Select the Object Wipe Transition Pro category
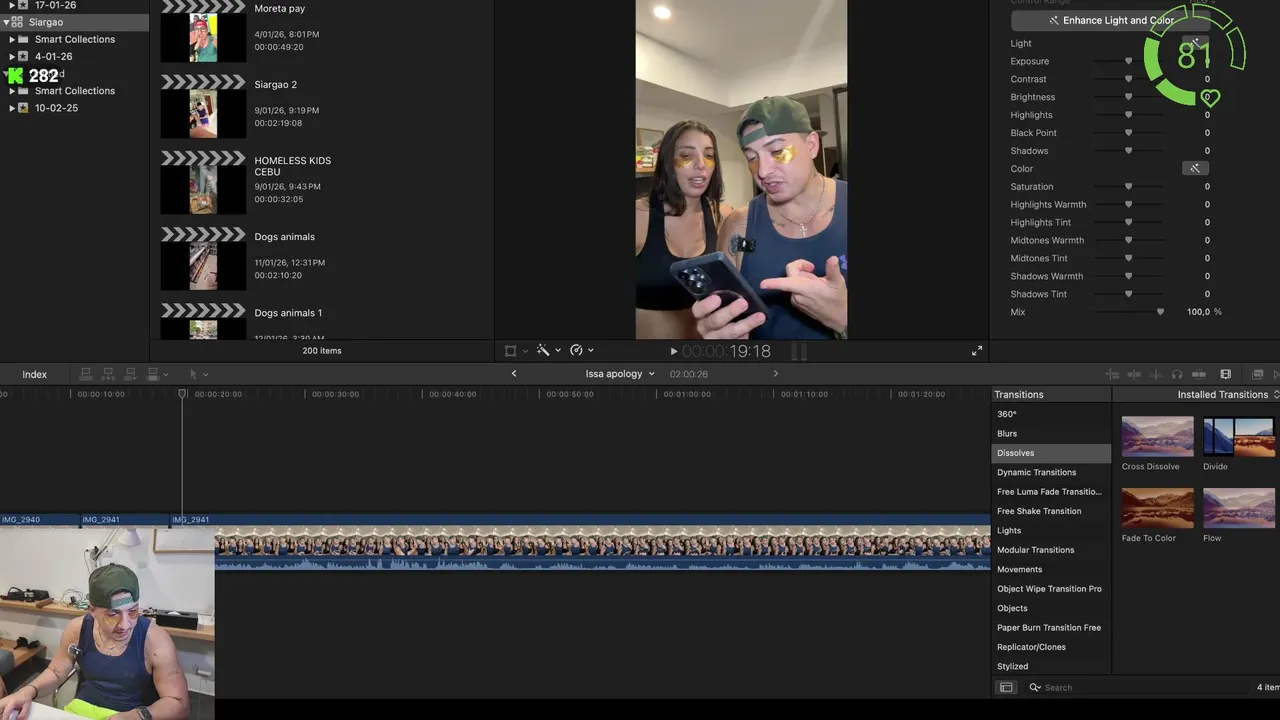The height and width of the screenshot is (720, 1280). click(1051, 589)
